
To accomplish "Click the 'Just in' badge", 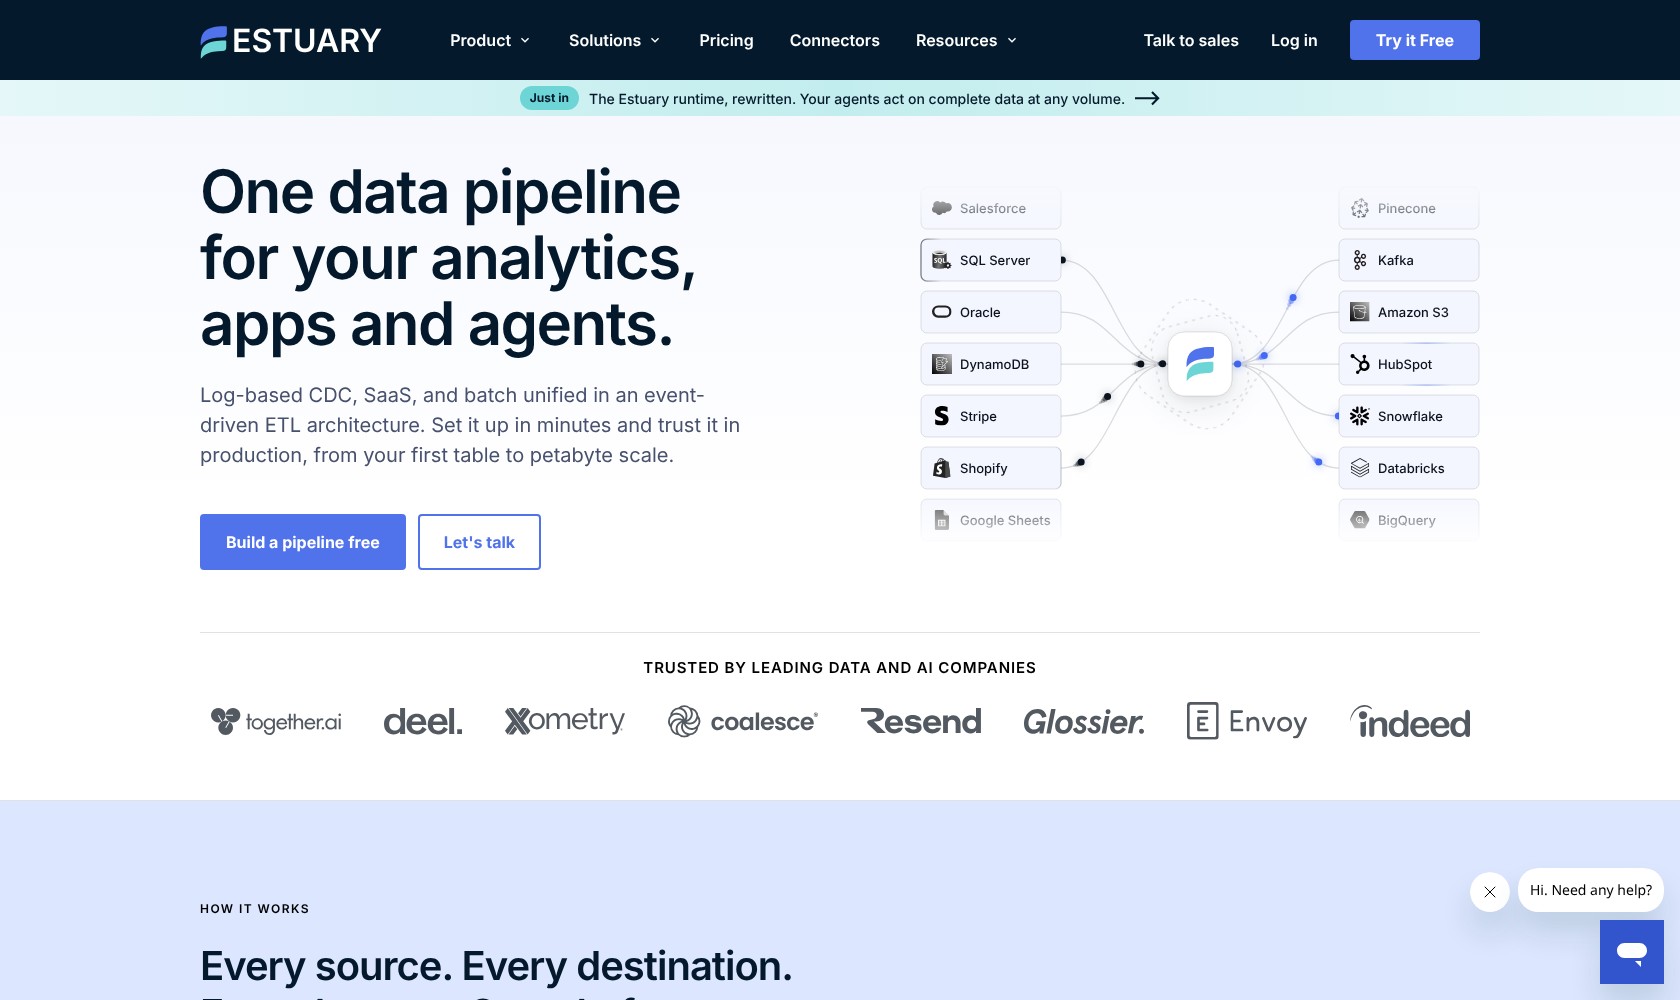I will click(x=549, y=98).
